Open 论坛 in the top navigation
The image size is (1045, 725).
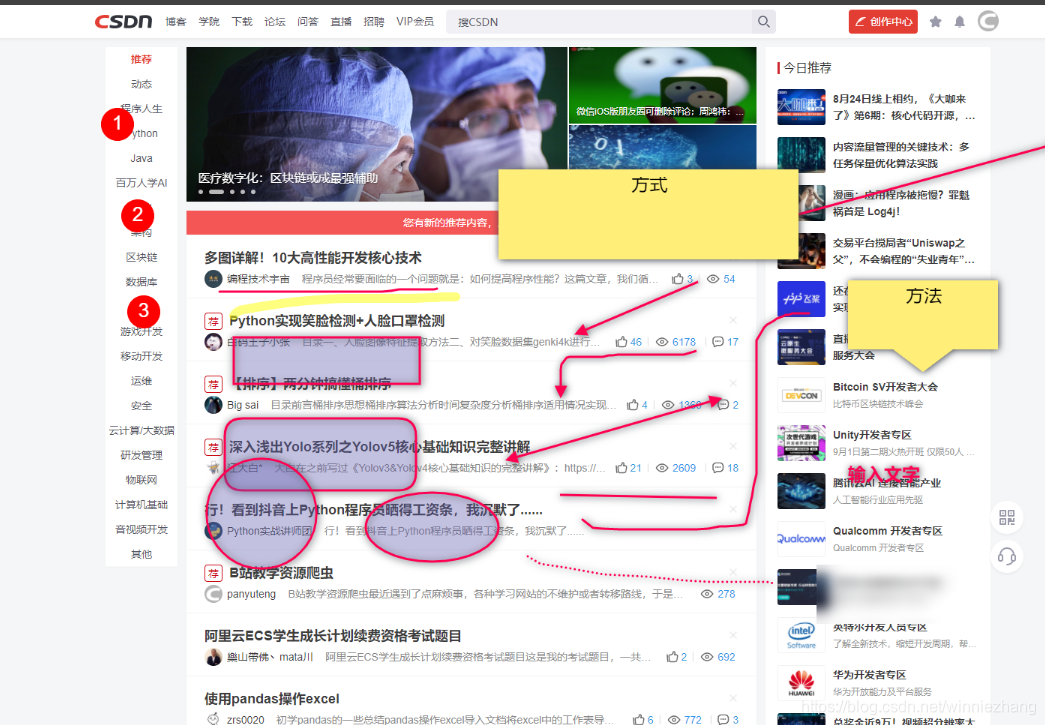275,21
